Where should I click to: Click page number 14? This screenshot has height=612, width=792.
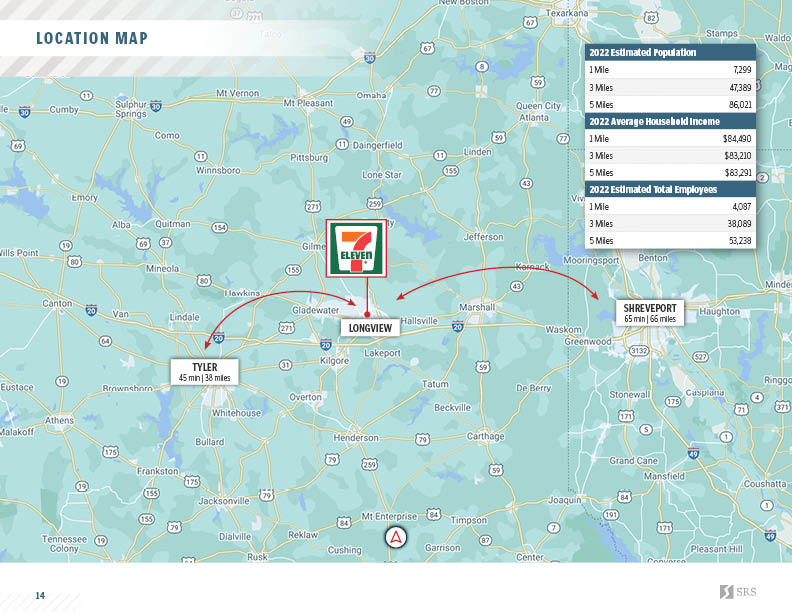tap(40, 595)
